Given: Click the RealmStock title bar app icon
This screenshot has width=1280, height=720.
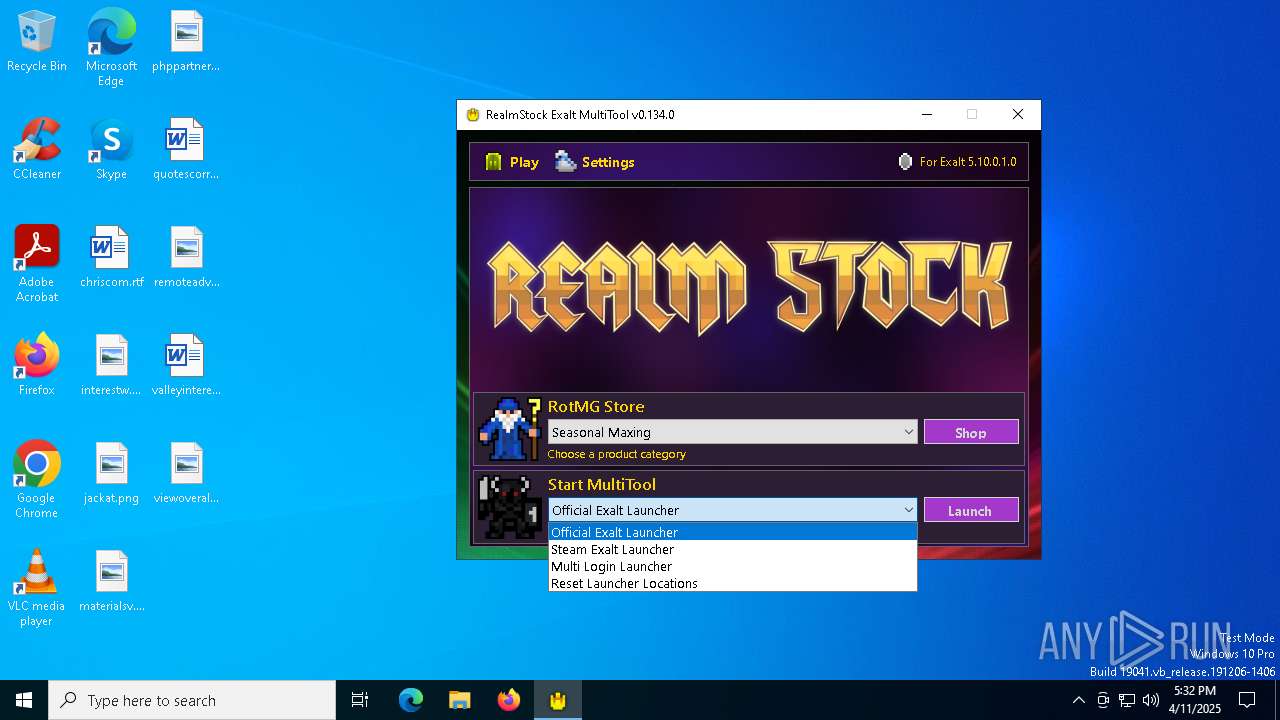Looking at the screenshot, I should (473, 114).
